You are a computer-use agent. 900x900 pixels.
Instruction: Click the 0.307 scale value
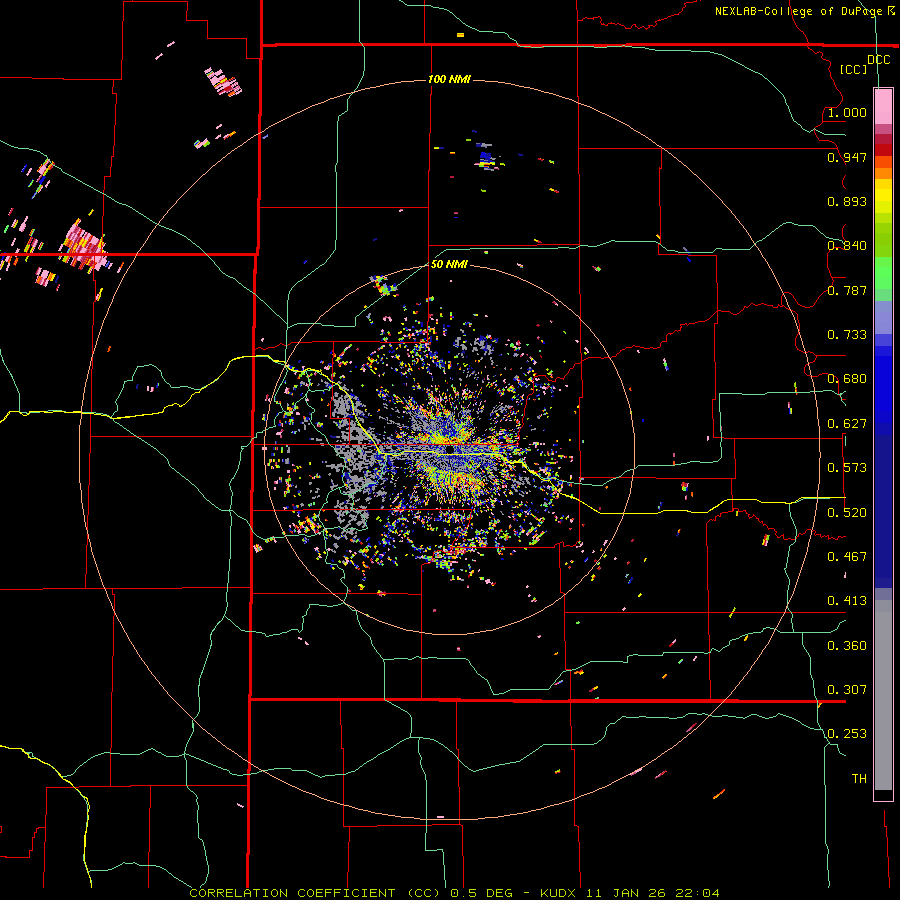tap(847, 690)
